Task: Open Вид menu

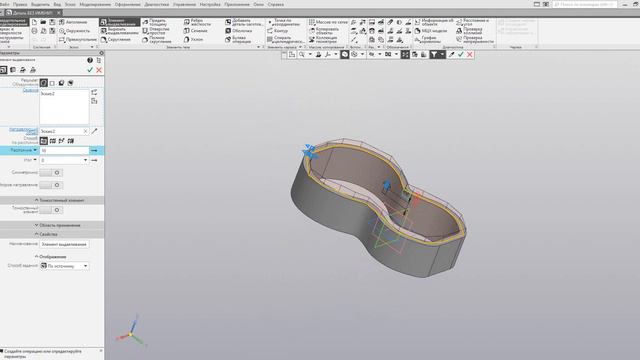Action: click(57, 4)
